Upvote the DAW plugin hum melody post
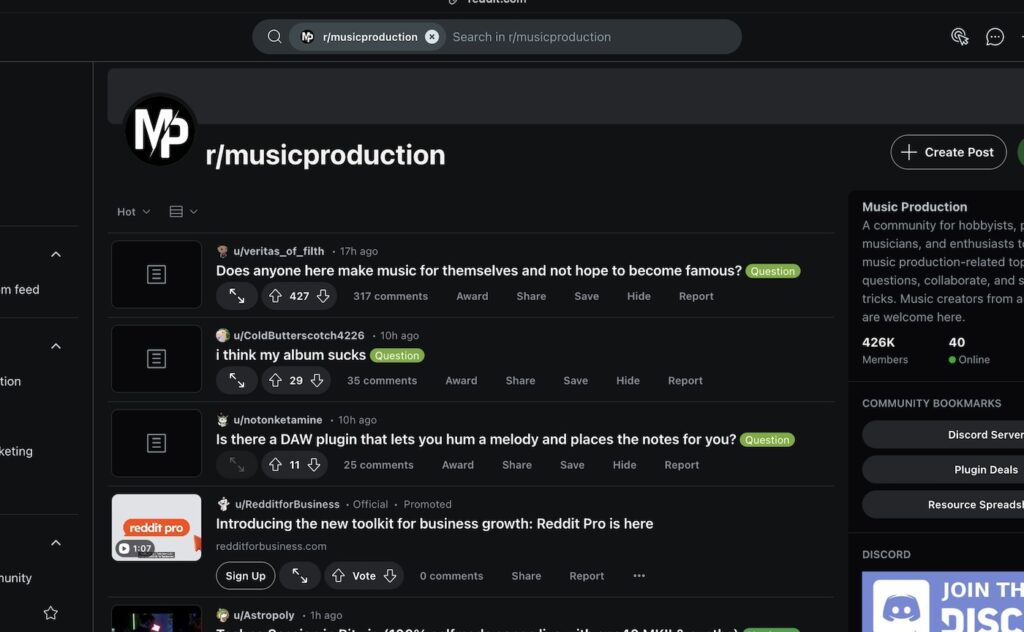 [x=275, y=465]
